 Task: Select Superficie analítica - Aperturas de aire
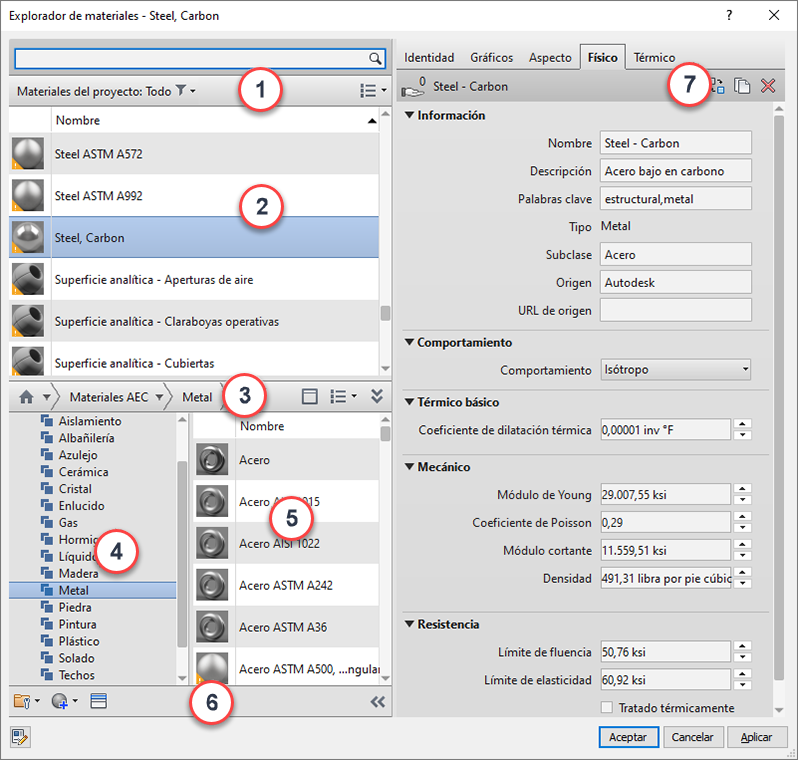194,279
